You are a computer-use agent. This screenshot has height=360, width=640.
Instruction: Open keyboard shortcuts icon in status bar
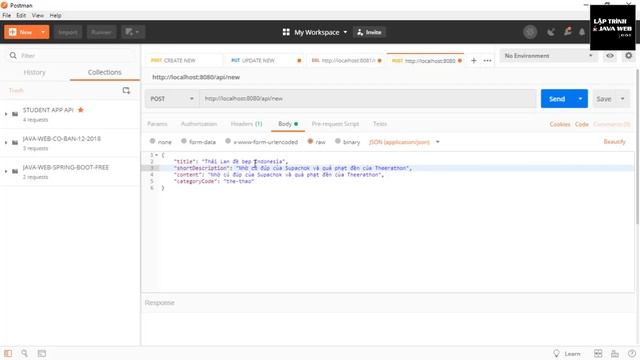click(x=615, y=353)
